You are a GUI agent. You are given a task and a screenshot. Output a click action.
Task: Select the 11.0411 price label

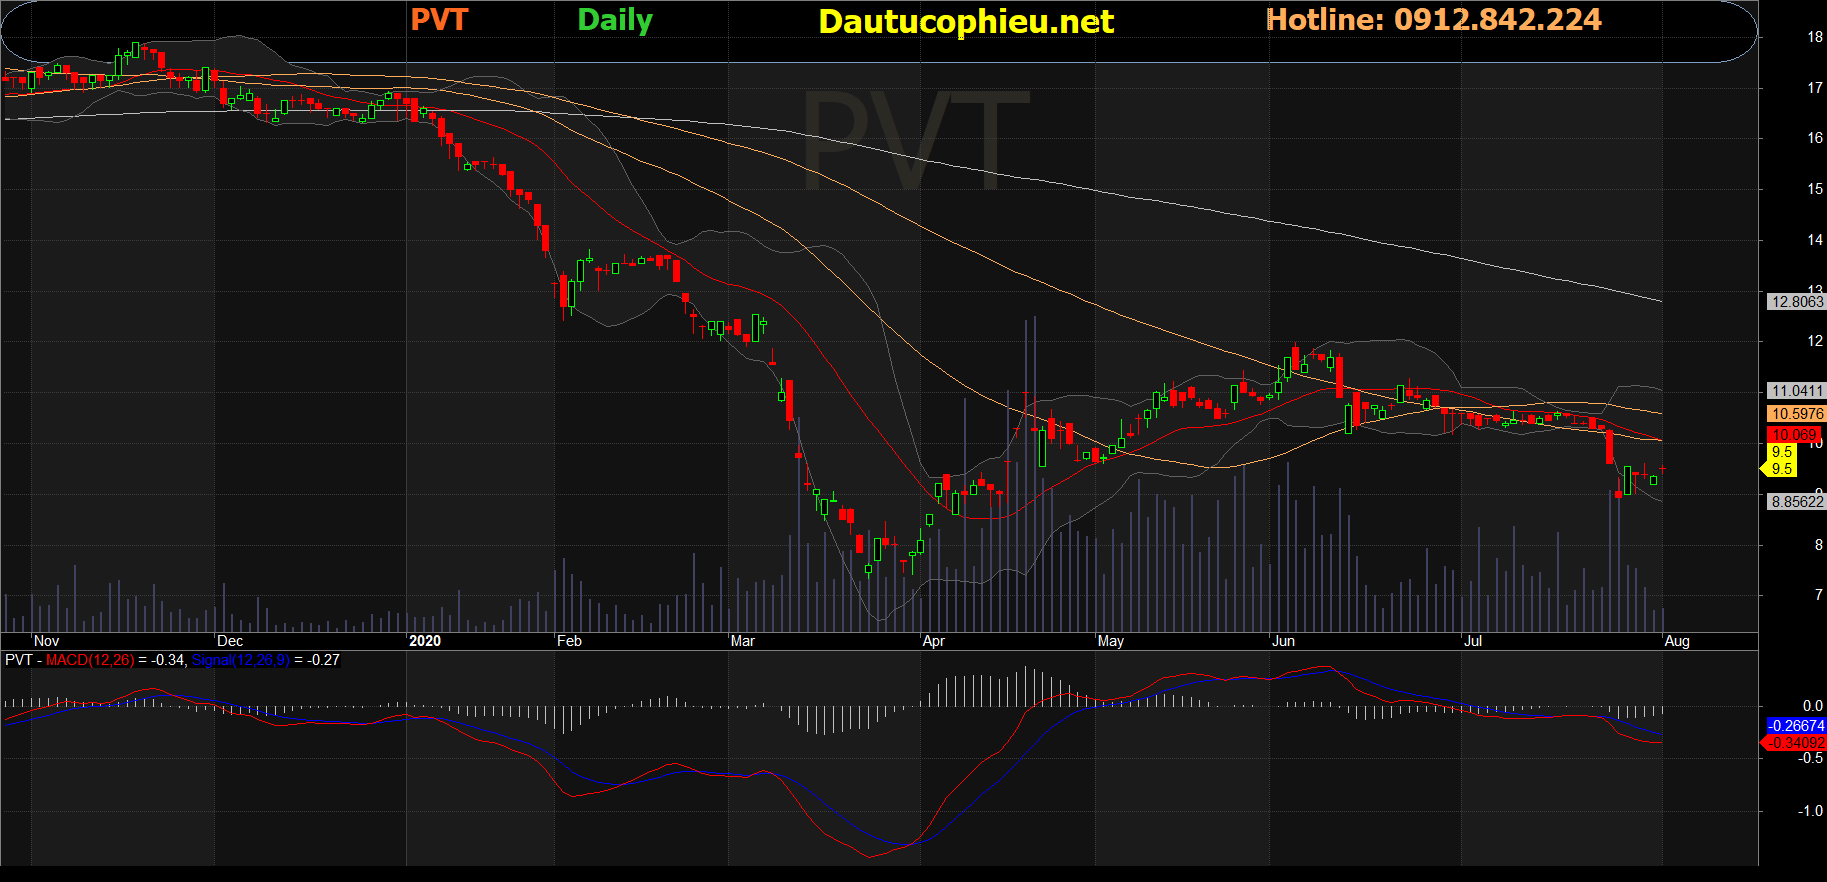pos(1796,391)
